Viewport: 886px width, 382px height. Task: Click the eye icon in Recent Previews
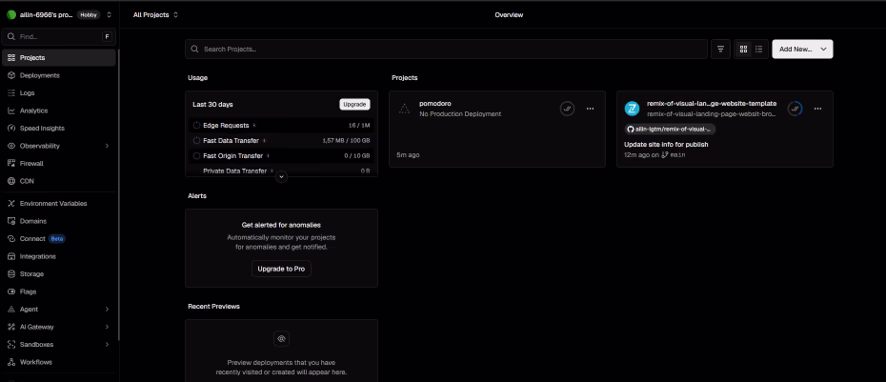[281, 339]
